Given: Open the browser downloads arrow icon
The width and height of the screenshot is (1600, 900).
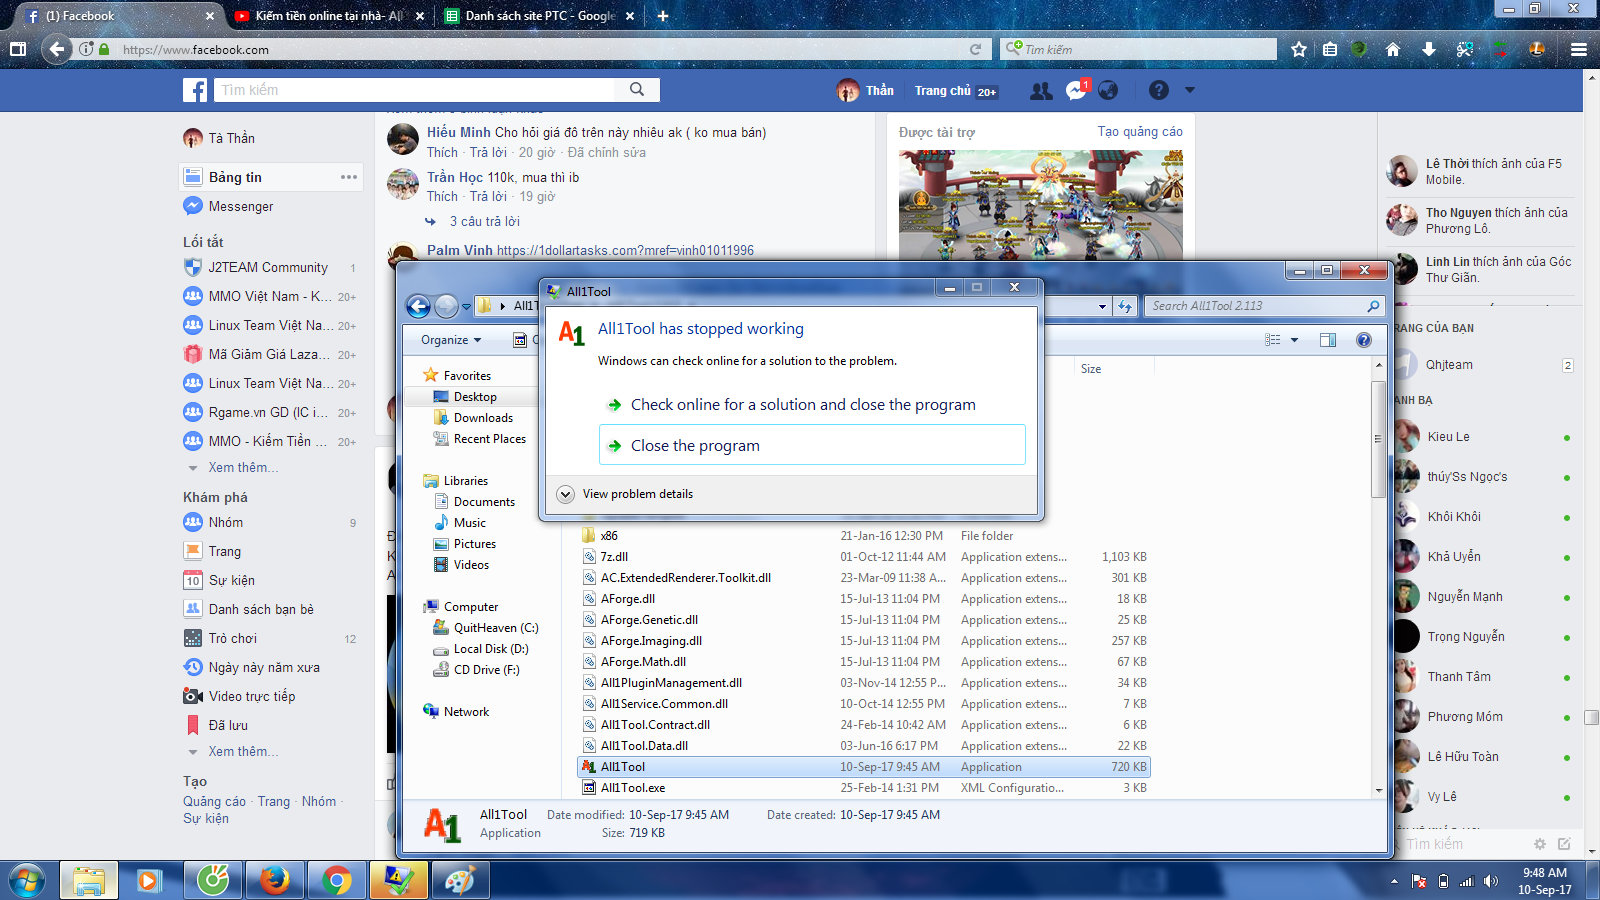Looking at the screenshot, I should (x=1429, y=49).
